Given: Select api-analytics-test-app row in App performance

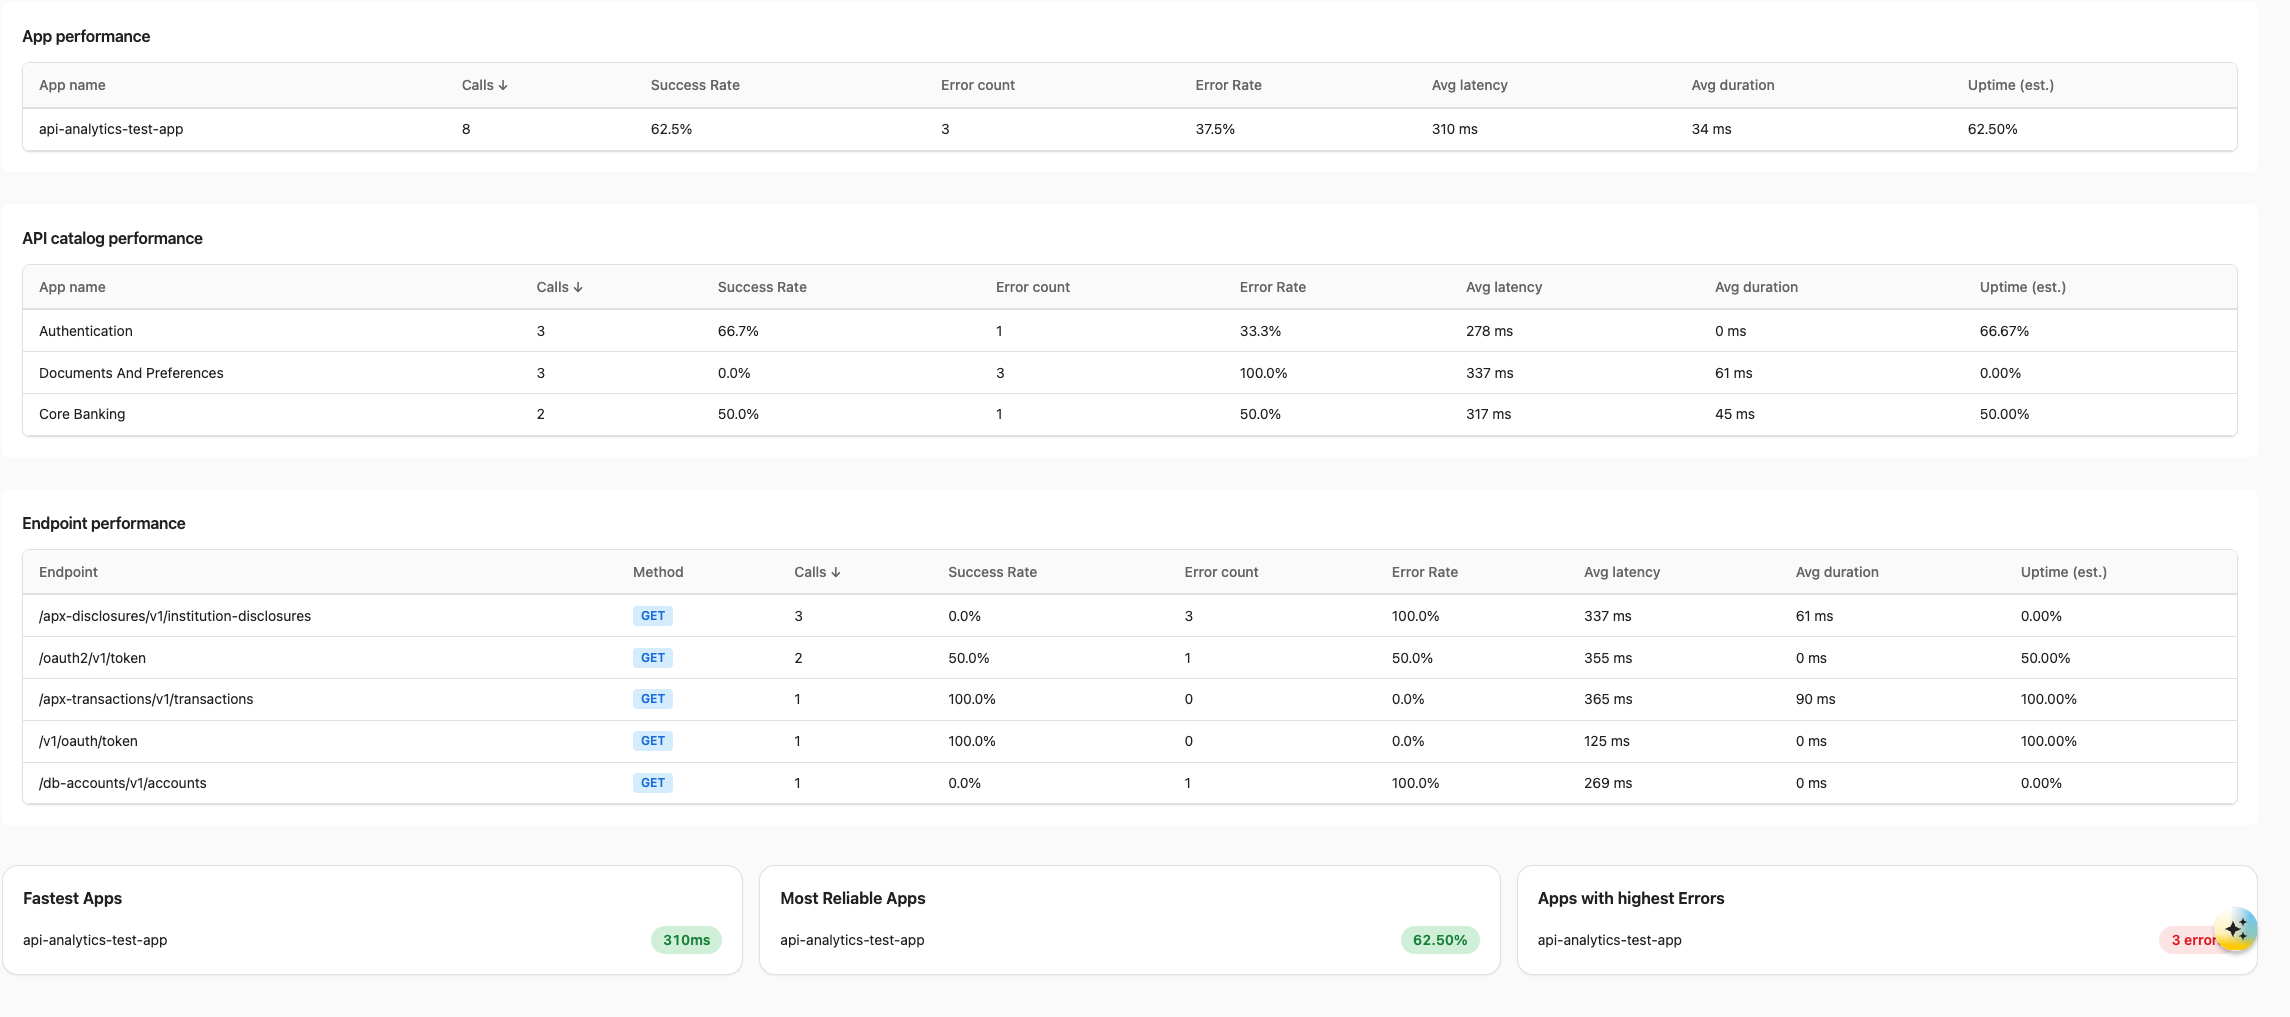Looking at the screenshot, I should point(1130,129).
